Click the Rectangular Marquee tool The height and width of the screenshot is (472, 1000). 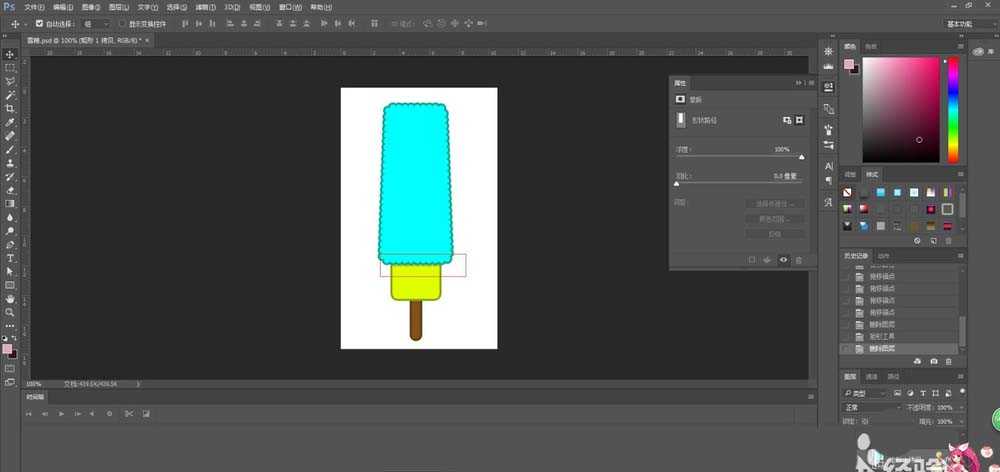click(10, 68)
